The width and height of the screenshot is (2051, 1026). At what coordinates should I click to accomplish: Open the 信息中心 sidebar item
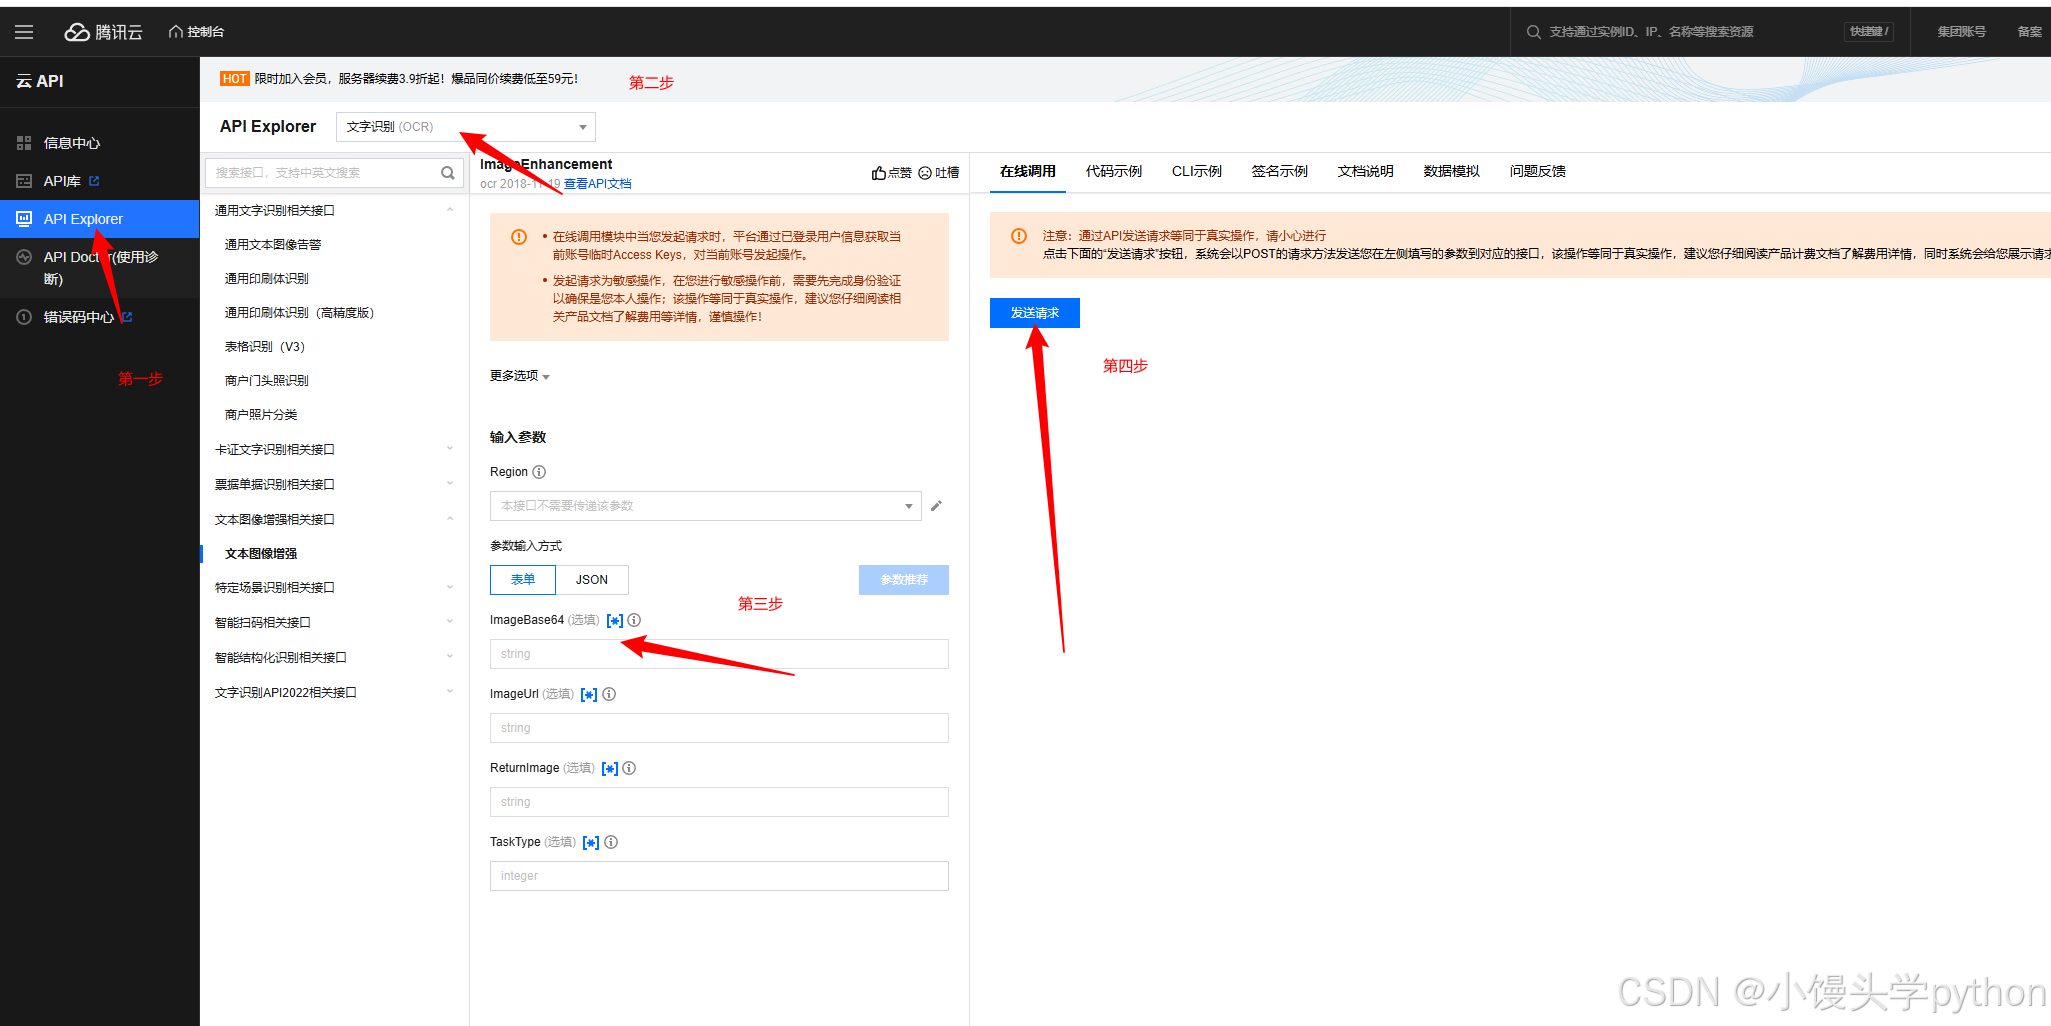tap(72, 143)
